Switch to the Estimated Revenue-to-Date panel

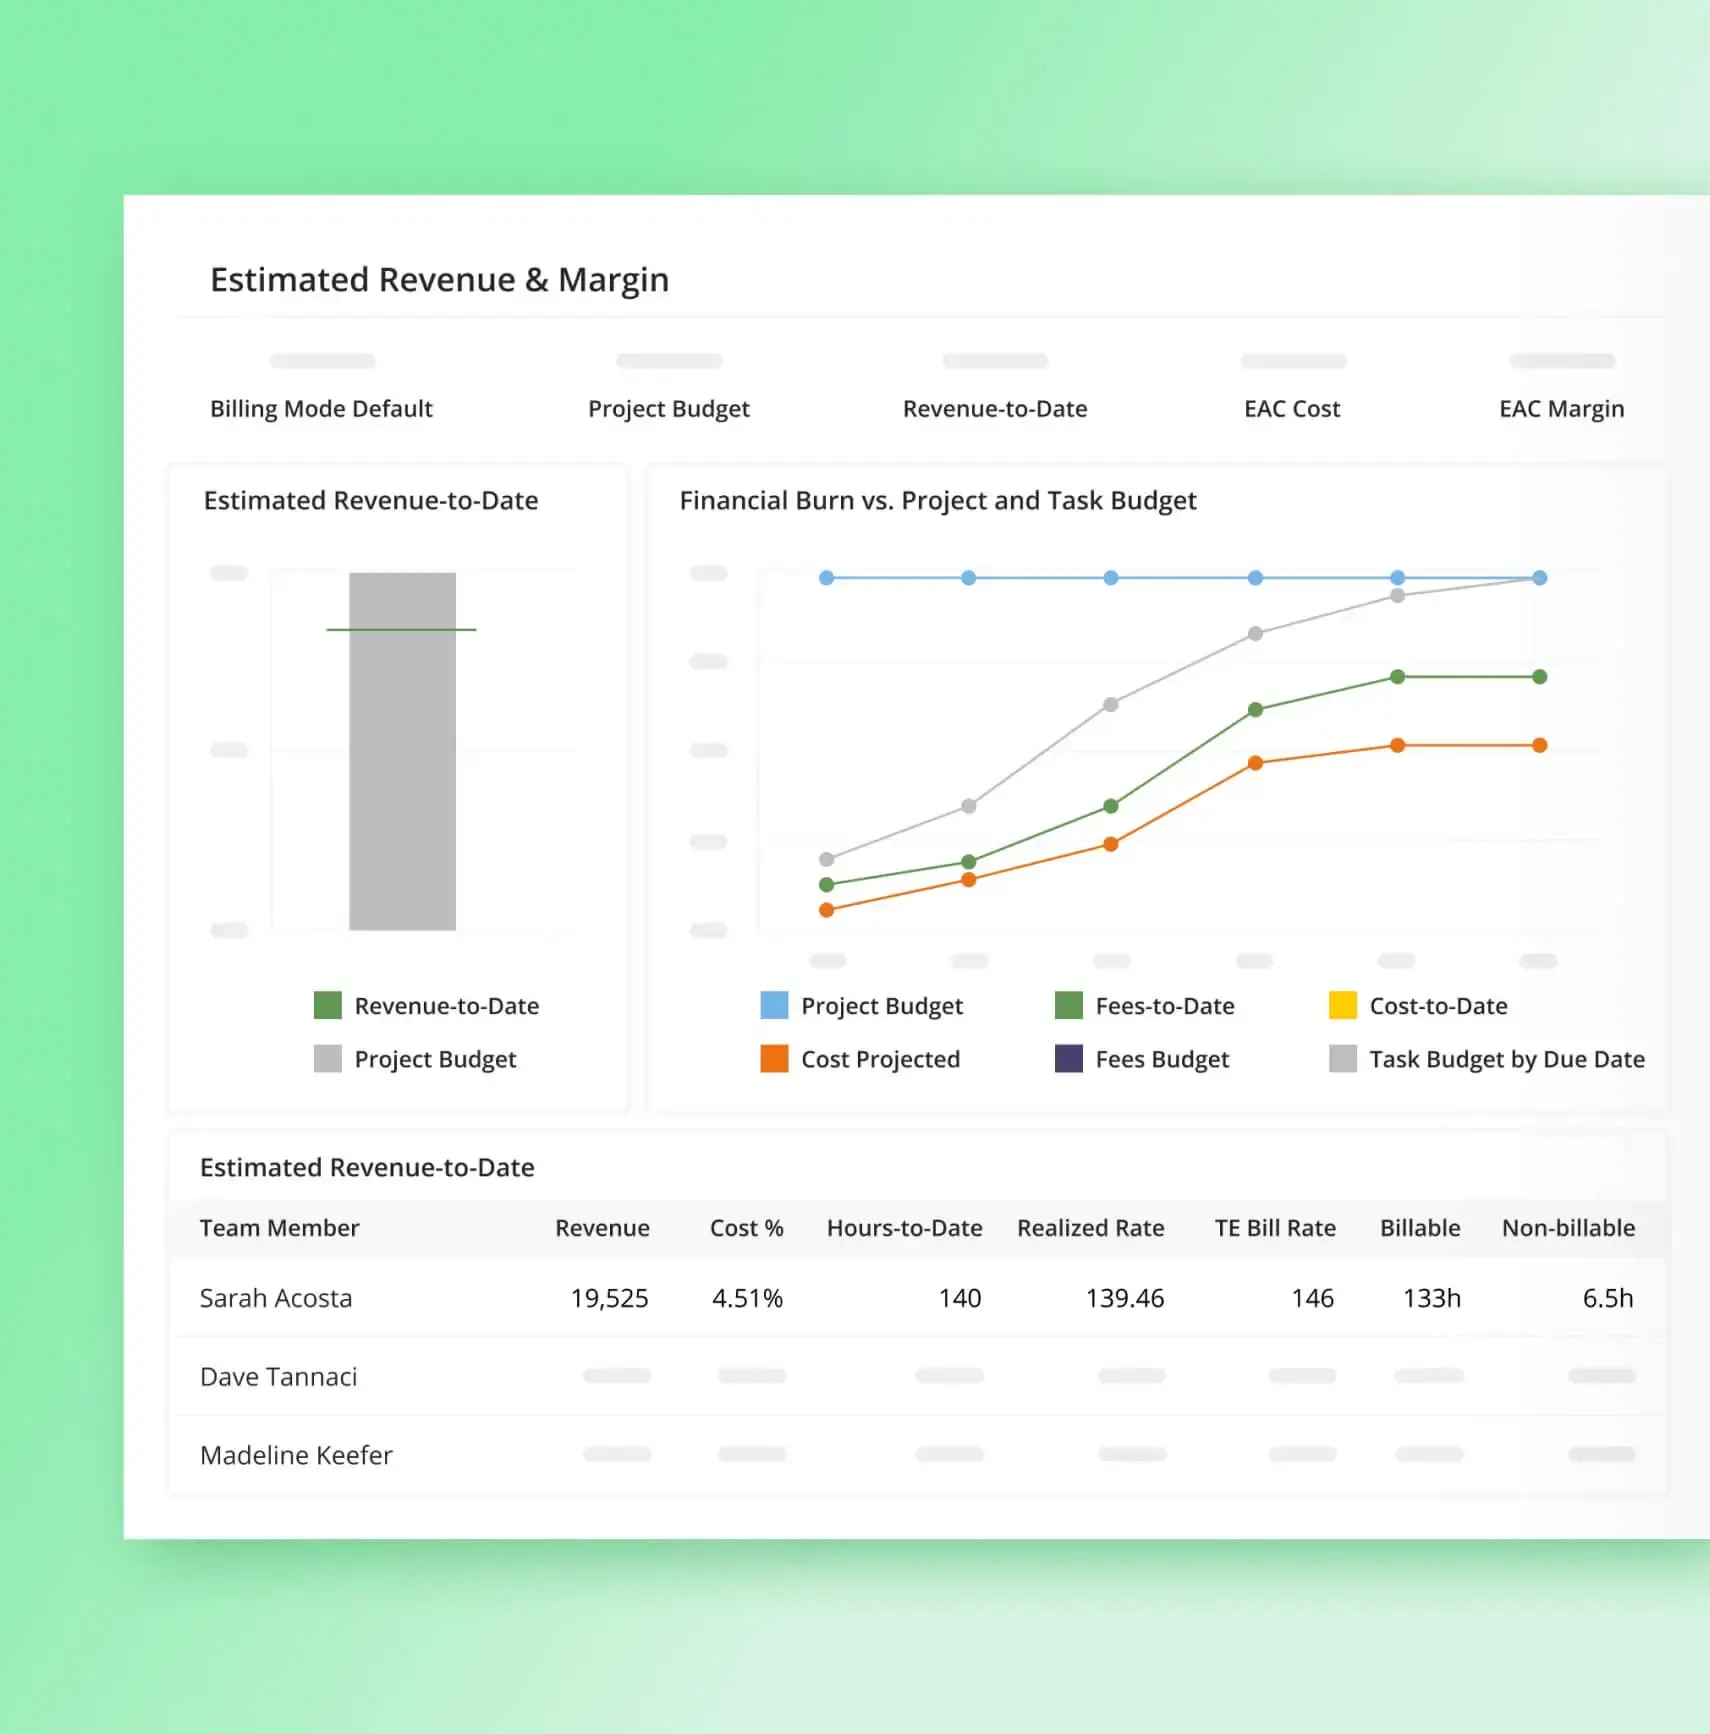[x=371, y=500]
